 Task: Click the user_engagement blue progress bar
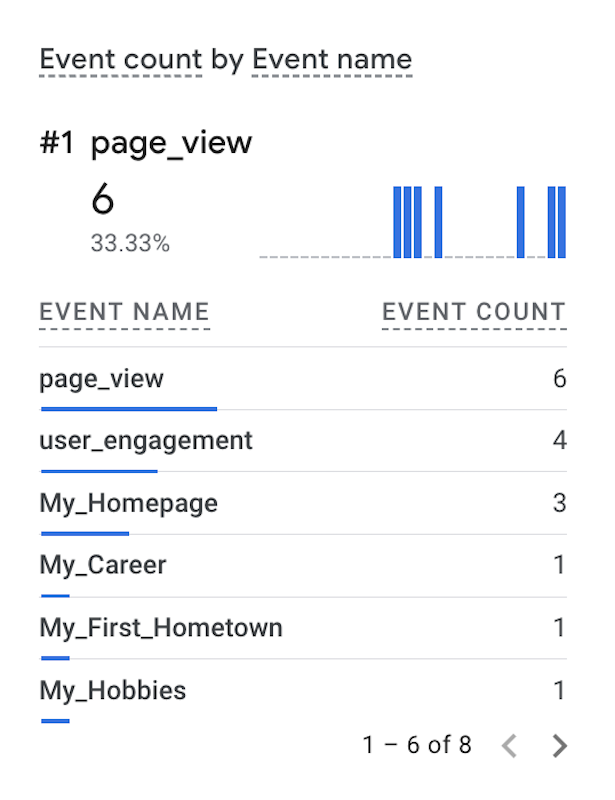pyautogui.click(x=99, y=470)
